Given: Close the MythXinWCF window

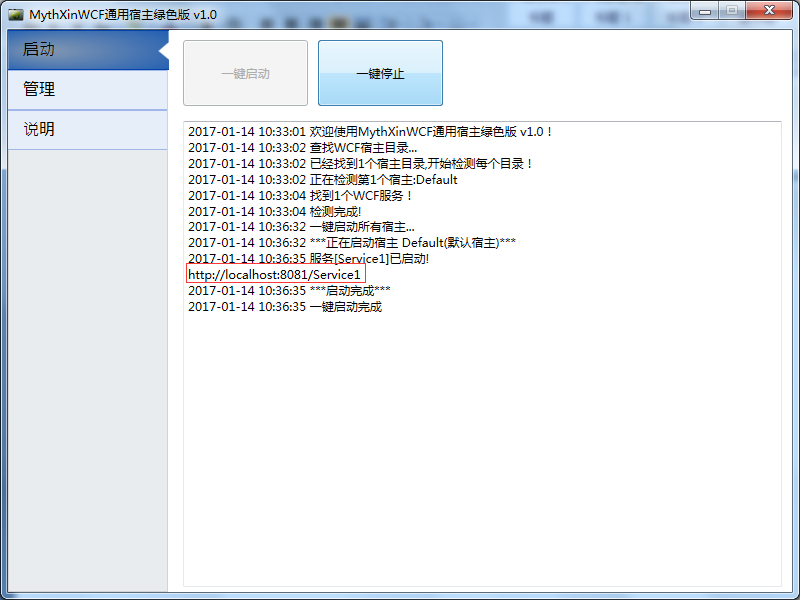Looking at the screenshot, I should (x=769, y=11).
